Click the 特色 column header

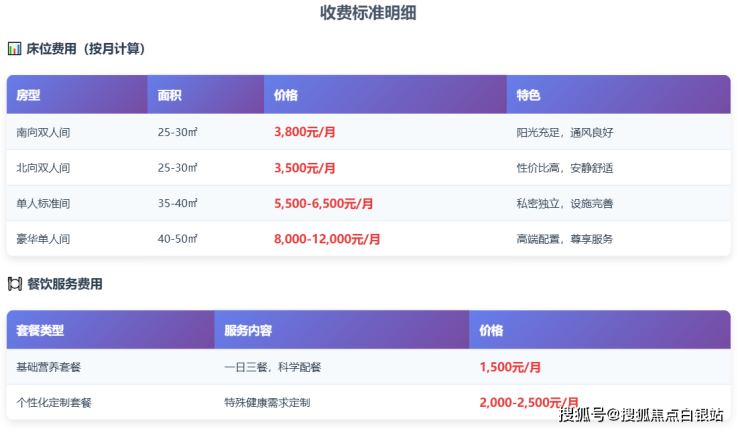[x=528, y=95]
